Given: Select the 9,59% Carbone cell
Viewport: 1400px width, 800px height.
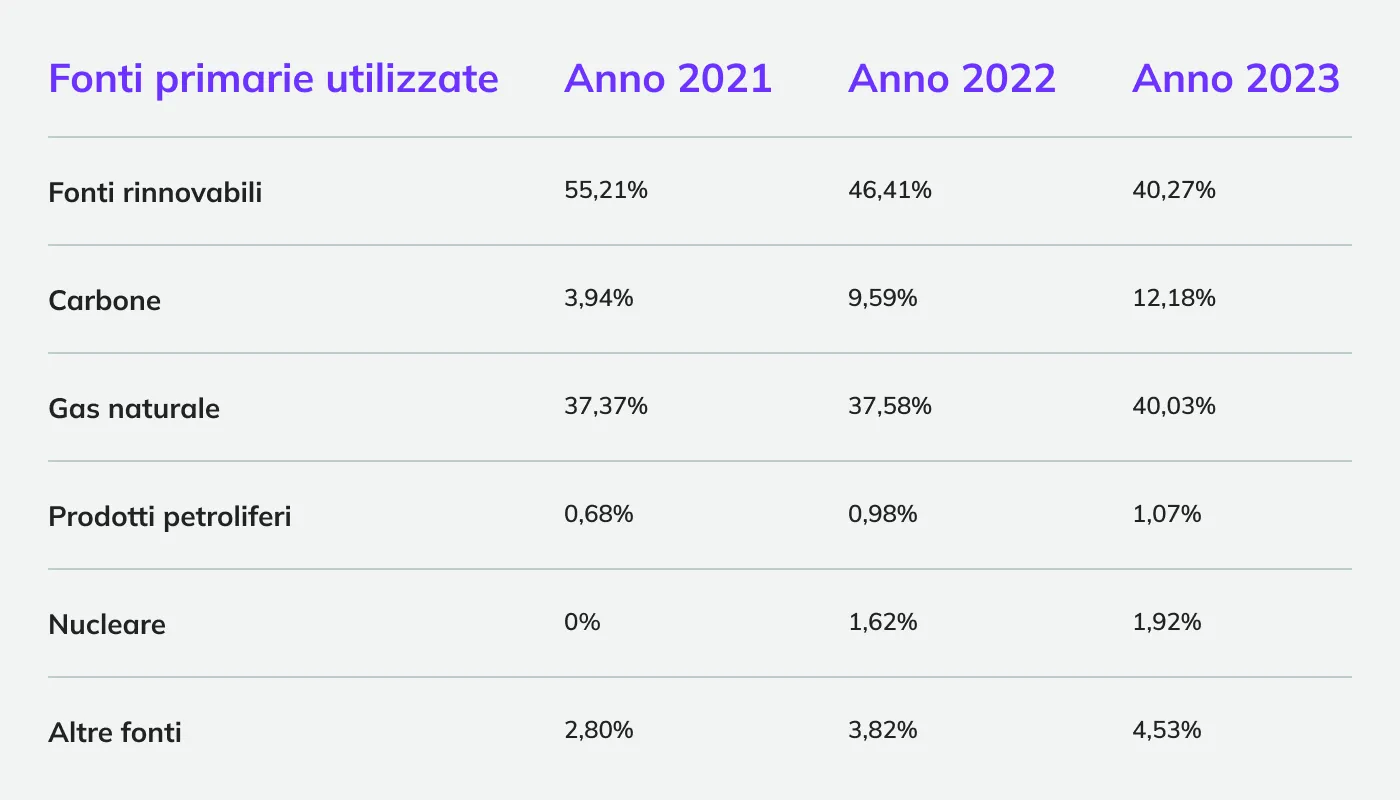Looking at the screenshot, I should [x=883, y=298].
